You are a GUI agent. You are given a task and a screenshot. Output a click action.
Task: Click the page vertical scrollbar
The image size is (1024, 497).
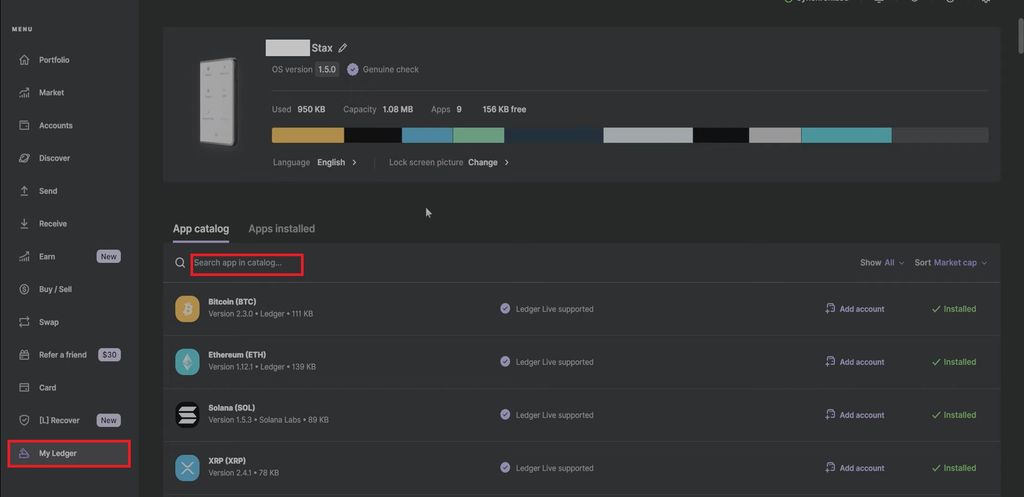(1020, 37)
